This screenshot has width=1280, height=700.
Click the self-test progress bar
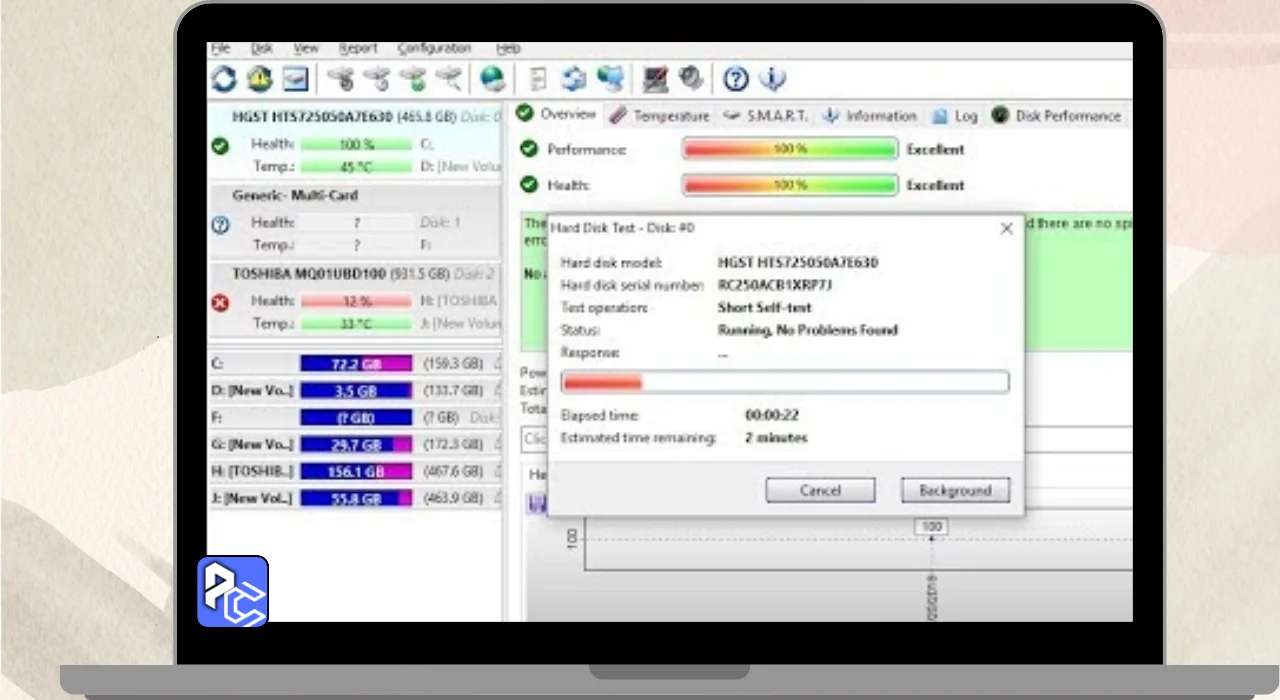tap(785, 382)
